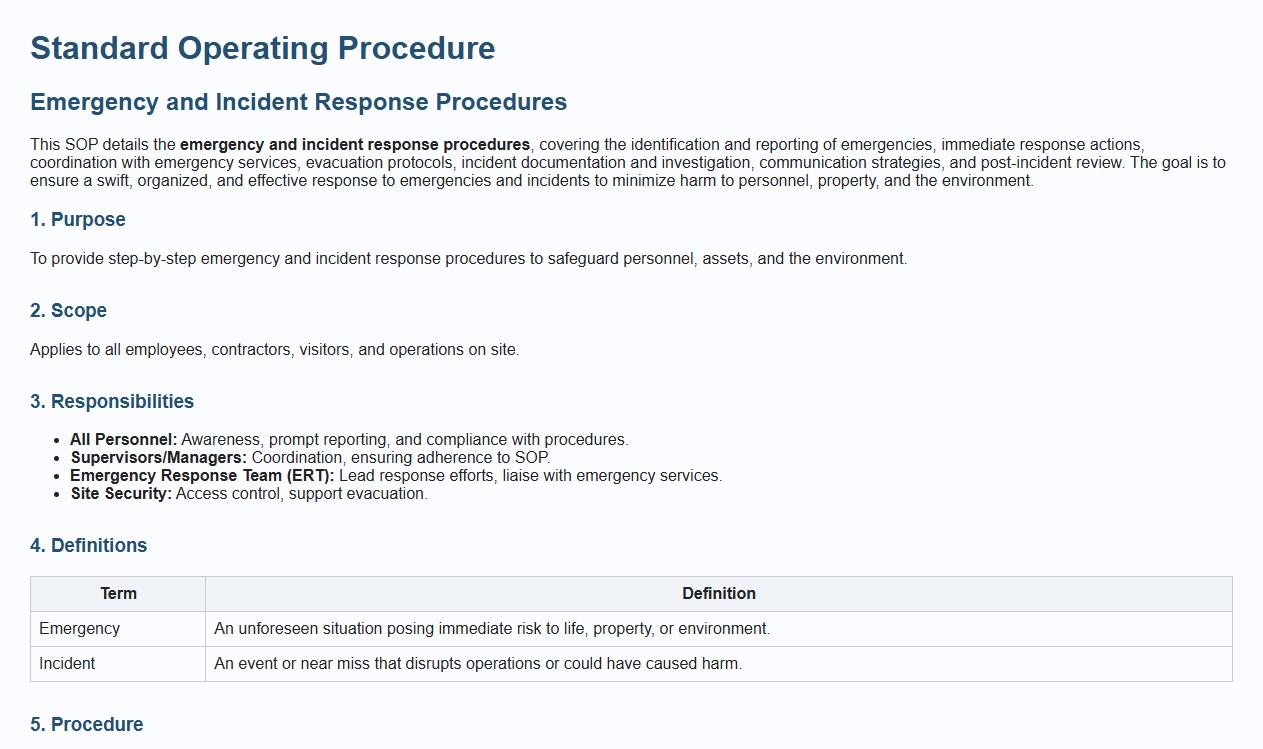The width and height of the screenshot is (1263, 749).
Task: Click the 'Applies to all employees' sentence
Action: click(274, 350)
